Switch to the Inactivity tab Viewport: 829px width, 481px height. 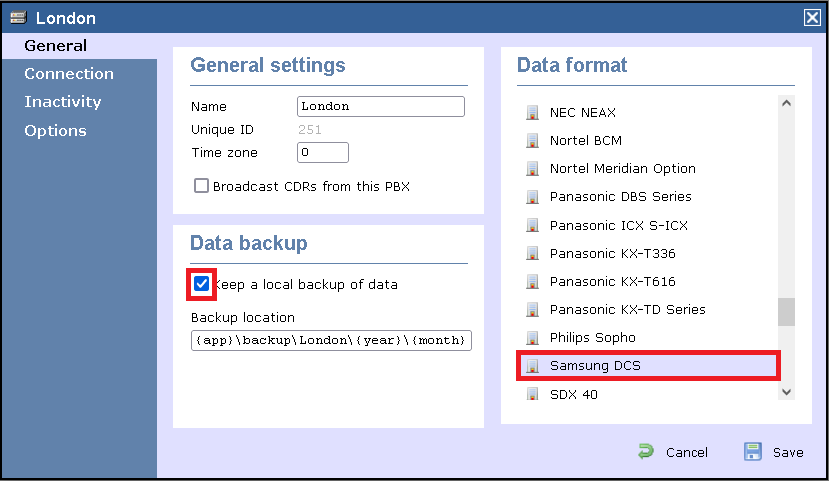click(x=63, y=102)
